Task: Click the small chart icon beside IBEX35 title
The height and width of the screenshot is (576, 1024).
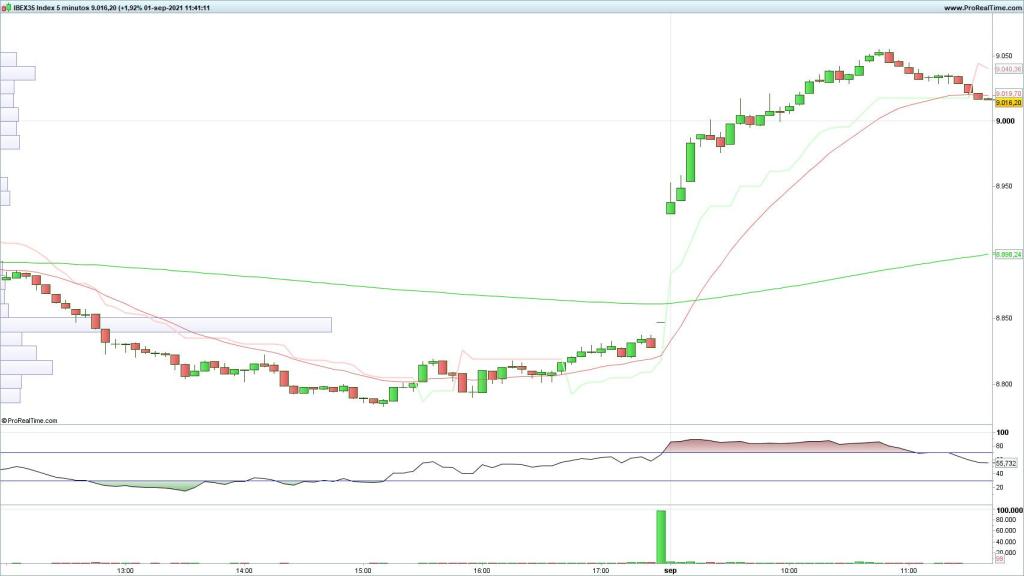Action: pyautogui.click(x=5, y=8)
